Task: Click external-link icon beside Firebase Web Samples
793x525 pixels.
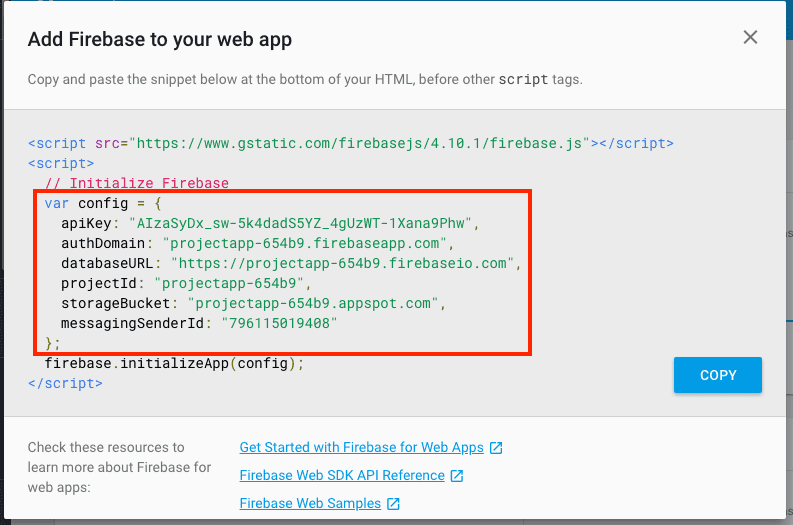Action: [394, 504]
